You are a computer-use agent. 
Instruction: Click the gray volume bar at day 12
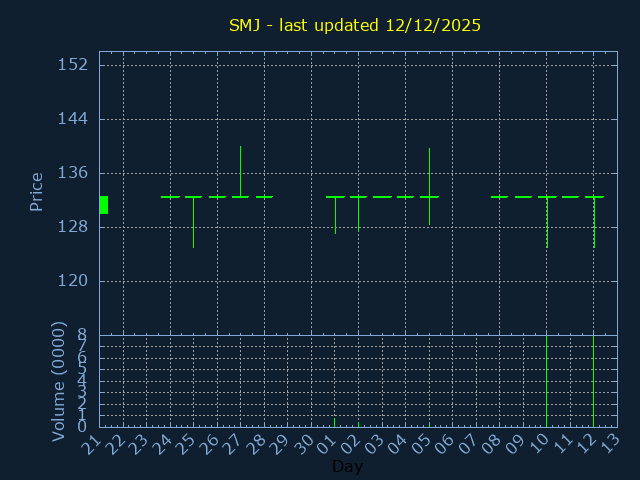[x=594, y=380]
